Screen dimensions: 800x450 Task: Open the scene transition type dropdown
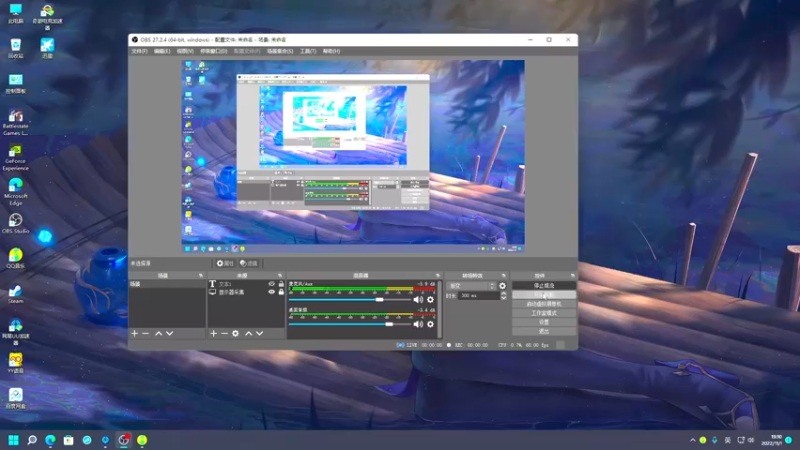pos(471,286)
